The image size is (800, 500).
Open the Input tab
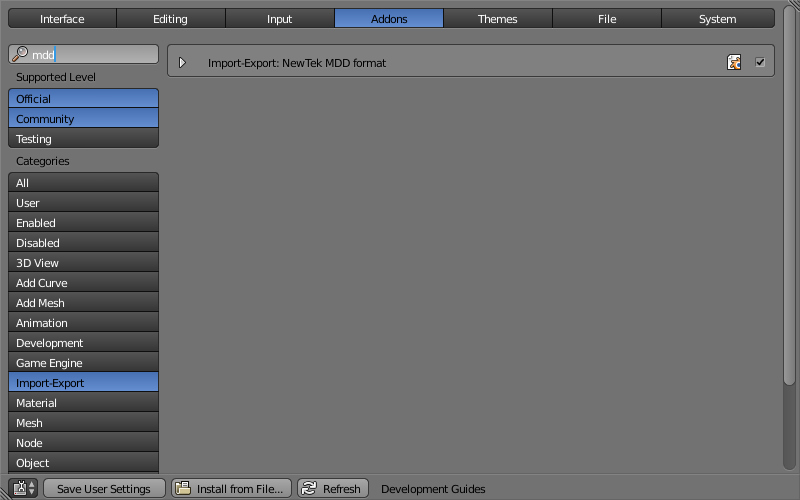280,19
